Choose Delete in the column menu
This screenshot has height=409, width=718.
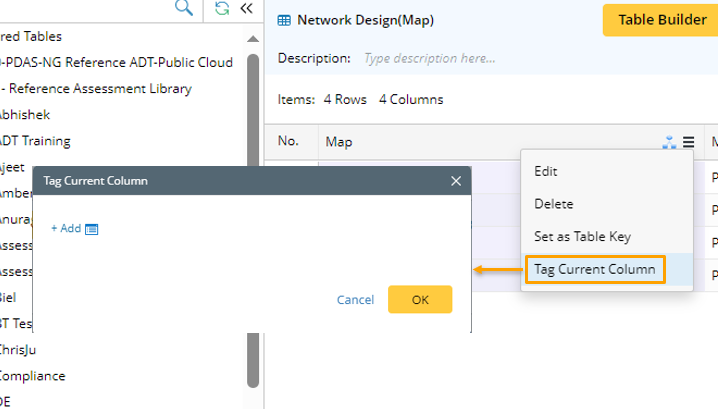point(554,204)
